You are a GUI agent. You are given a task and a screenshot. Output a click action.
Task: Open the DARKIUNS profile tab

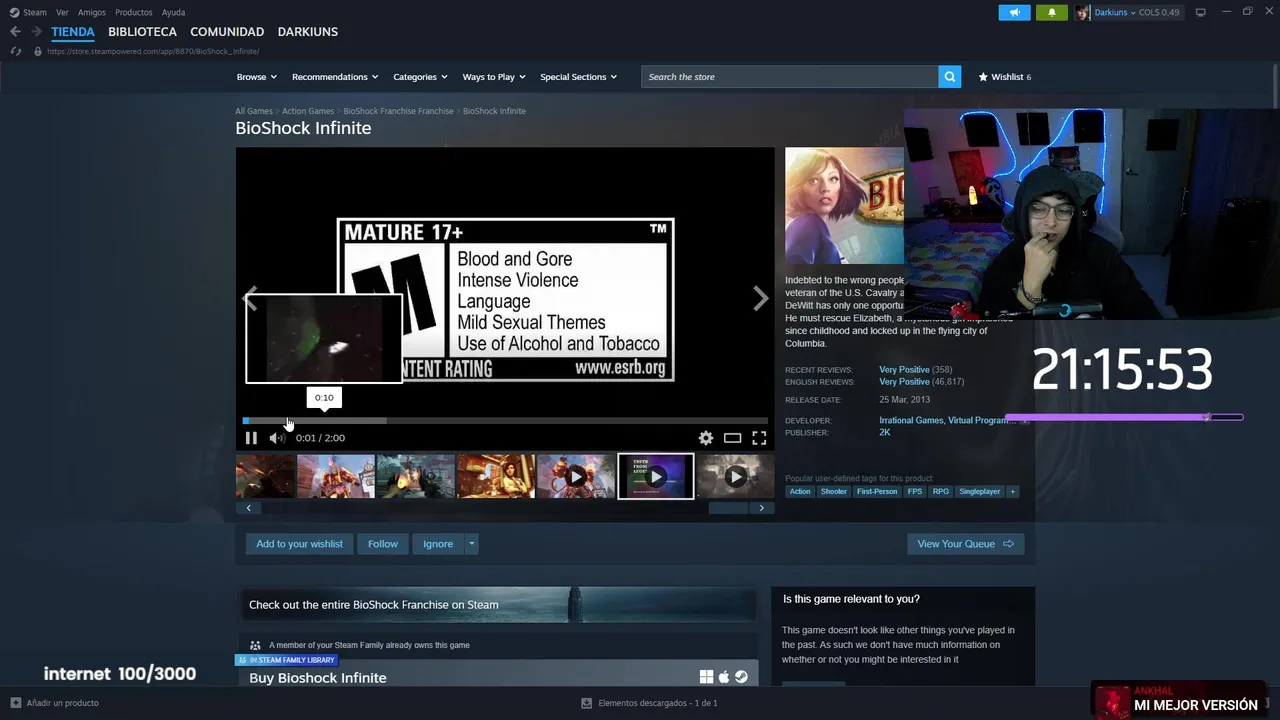point(308,32)
